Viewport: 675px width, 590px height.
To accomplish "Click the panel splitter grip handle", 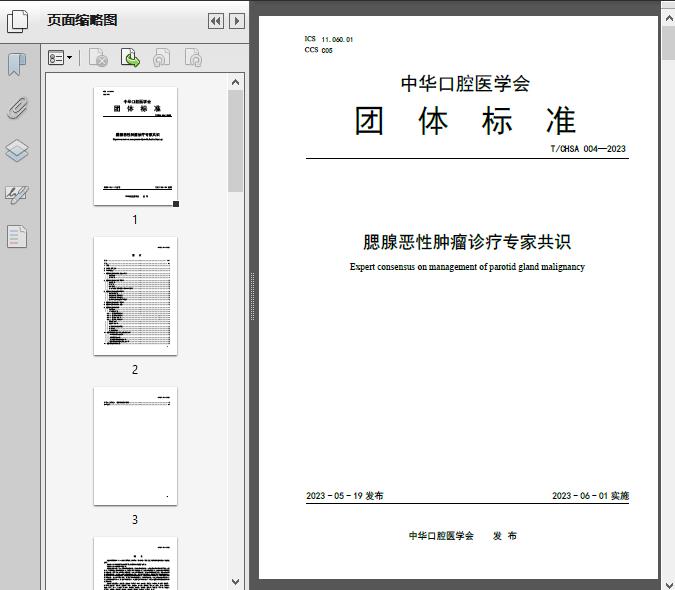I will [253, 297].
